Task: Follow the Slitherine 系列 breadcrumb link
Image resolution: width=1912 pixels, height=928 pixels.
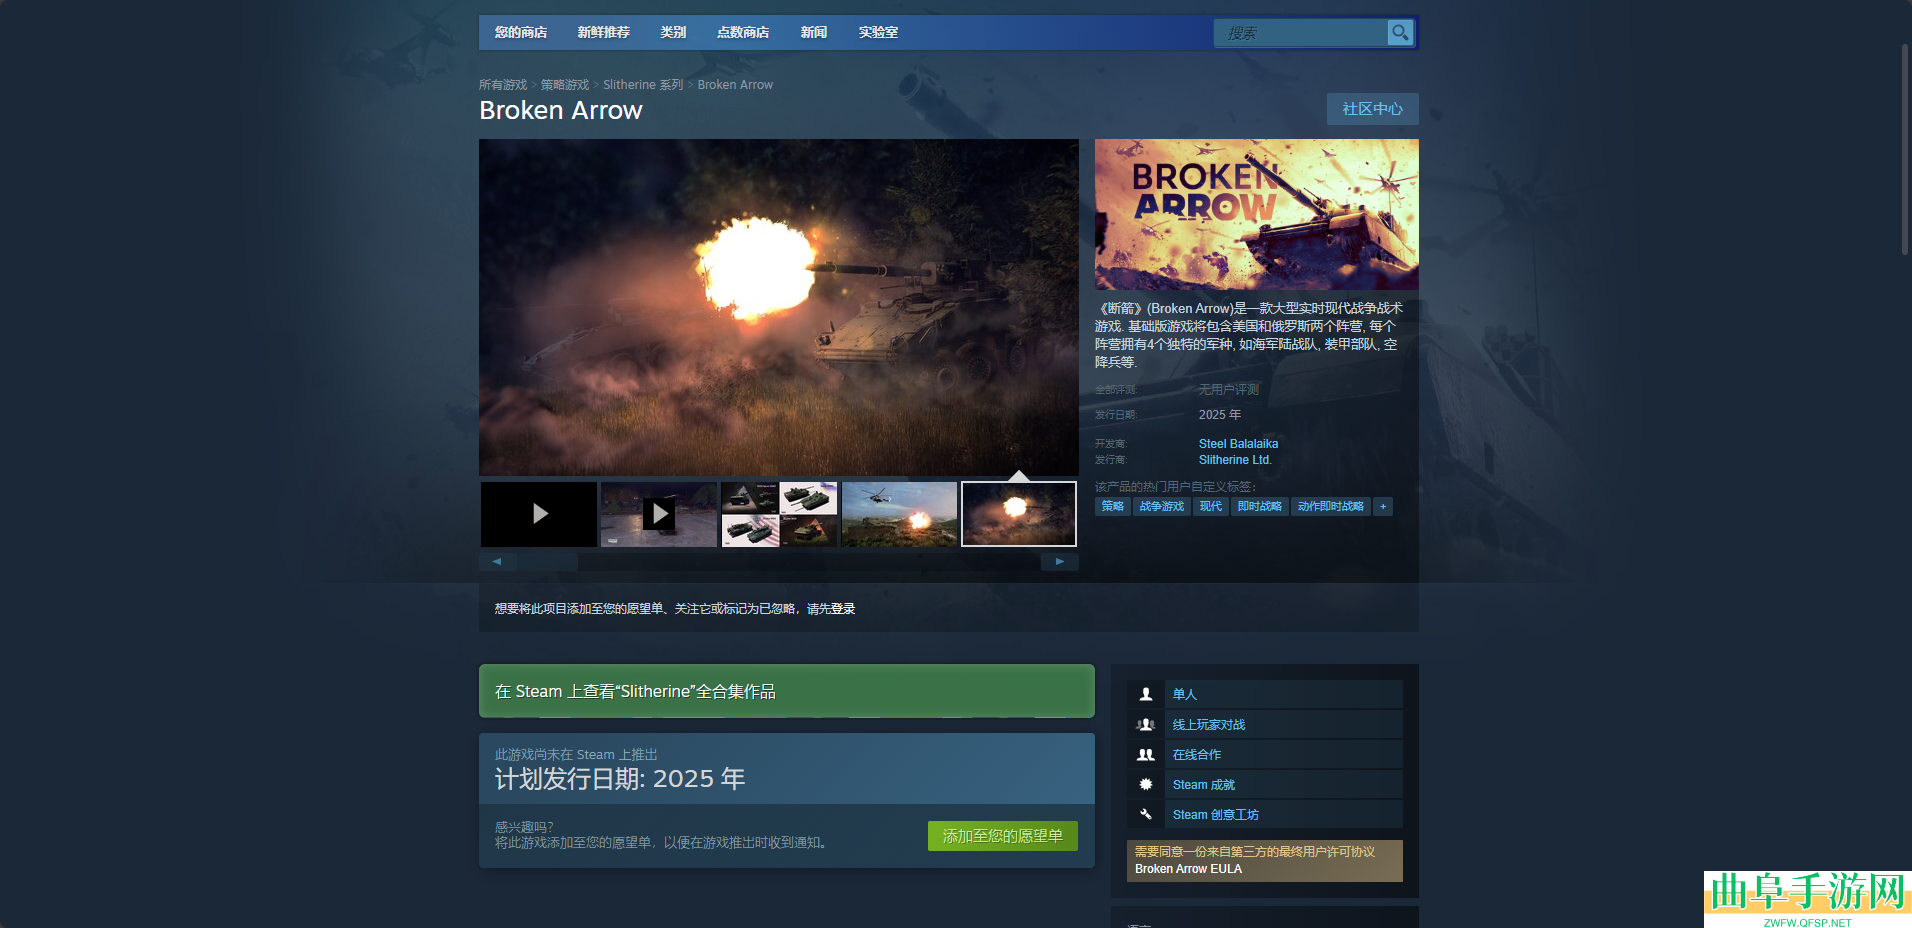Action: click(x=643, y=85)
